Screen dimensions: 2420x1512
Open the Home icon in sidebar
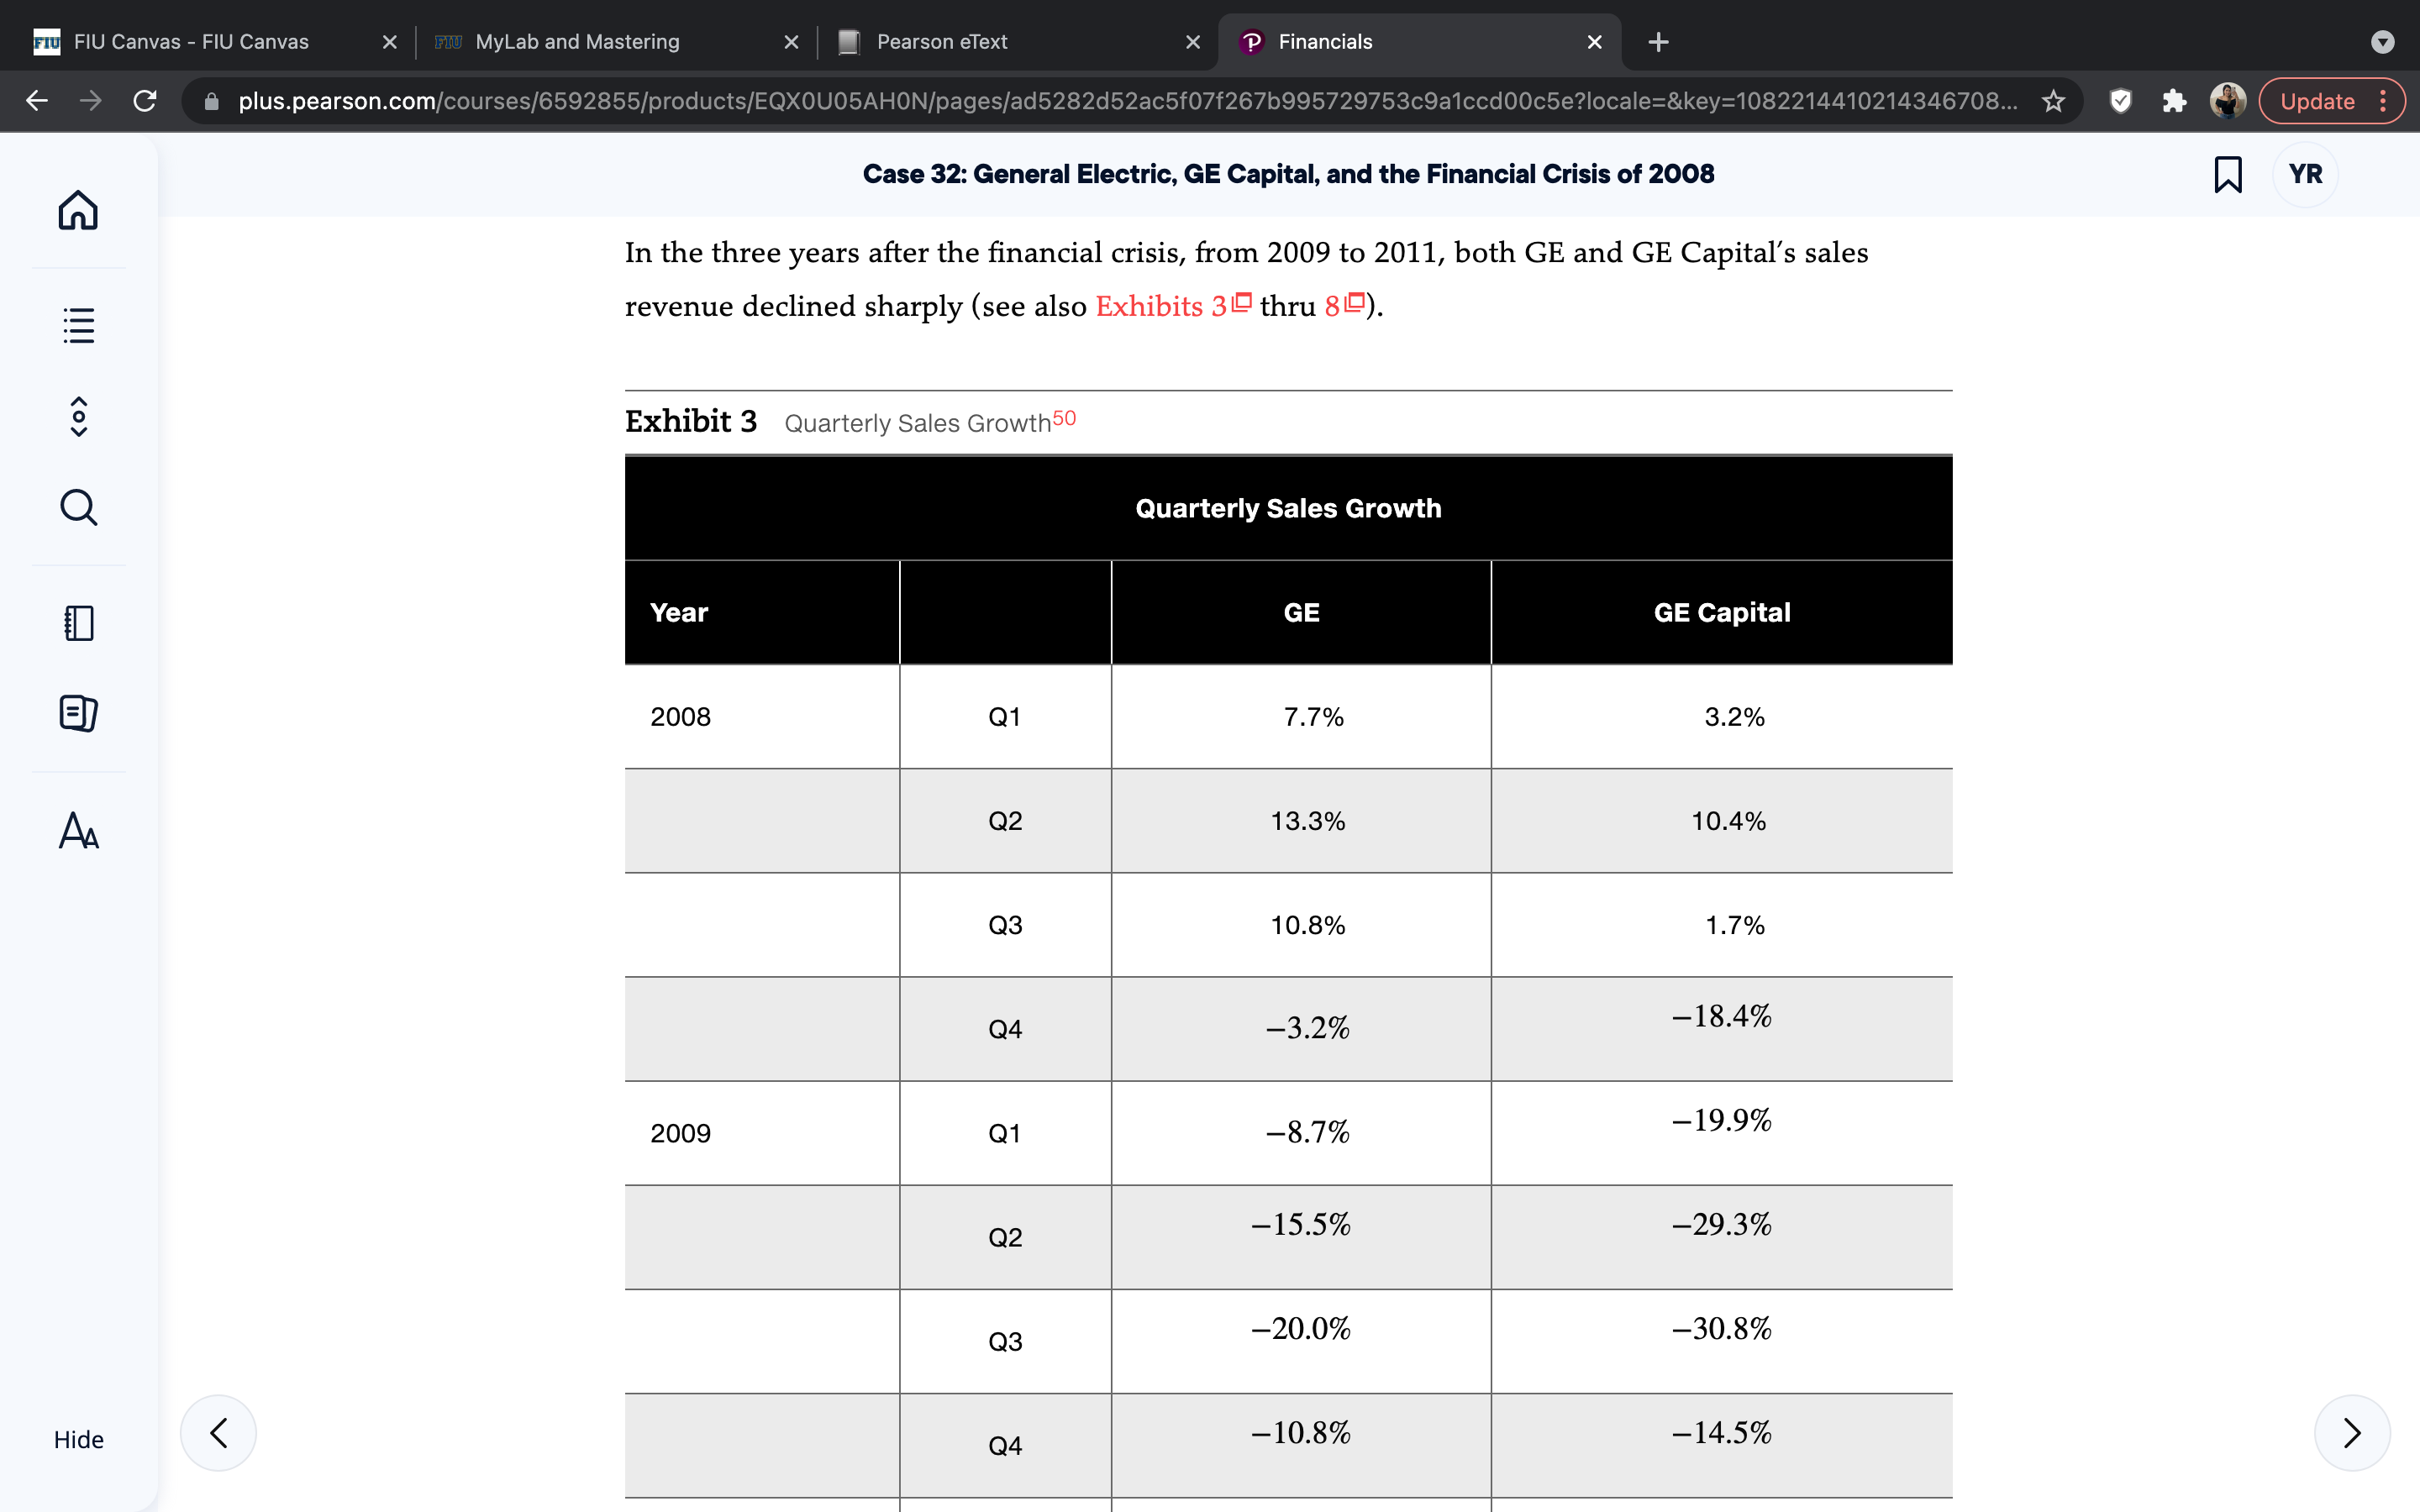(x=78, y=210)
